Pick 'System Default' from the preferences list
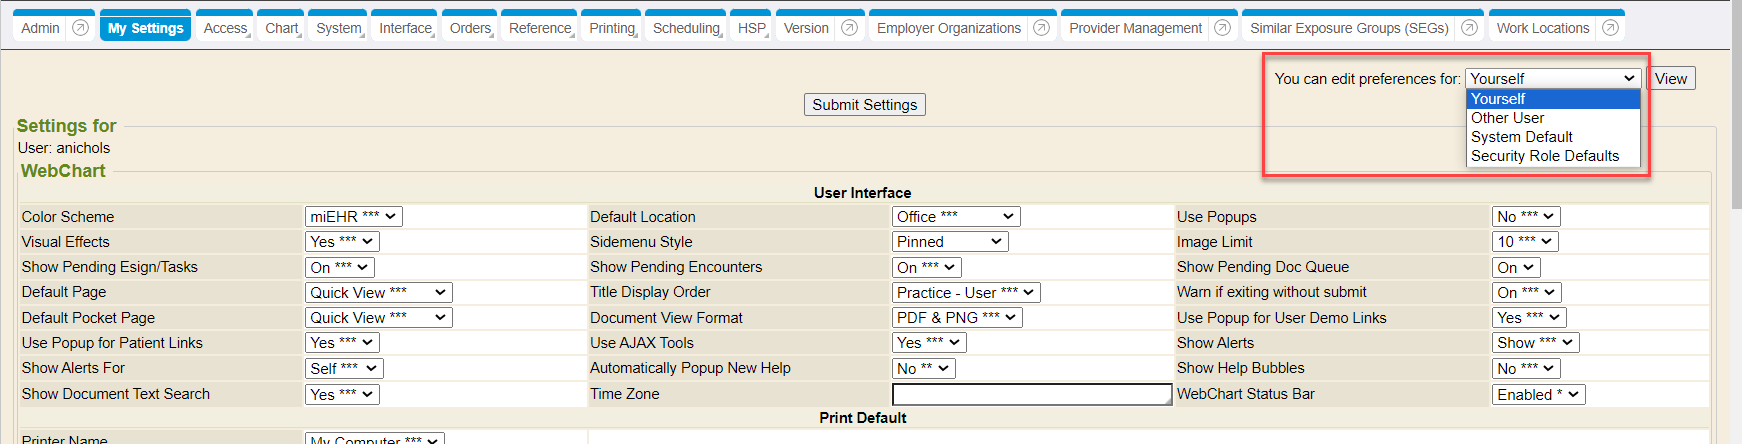 tap(1521, 137)
